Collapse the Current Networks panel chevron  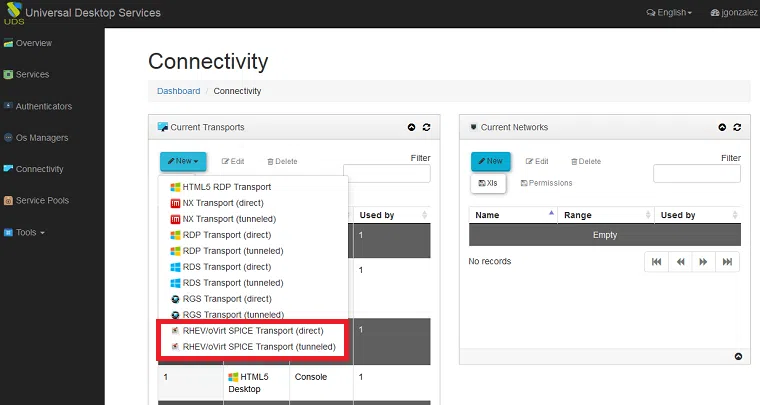point(721,128)
